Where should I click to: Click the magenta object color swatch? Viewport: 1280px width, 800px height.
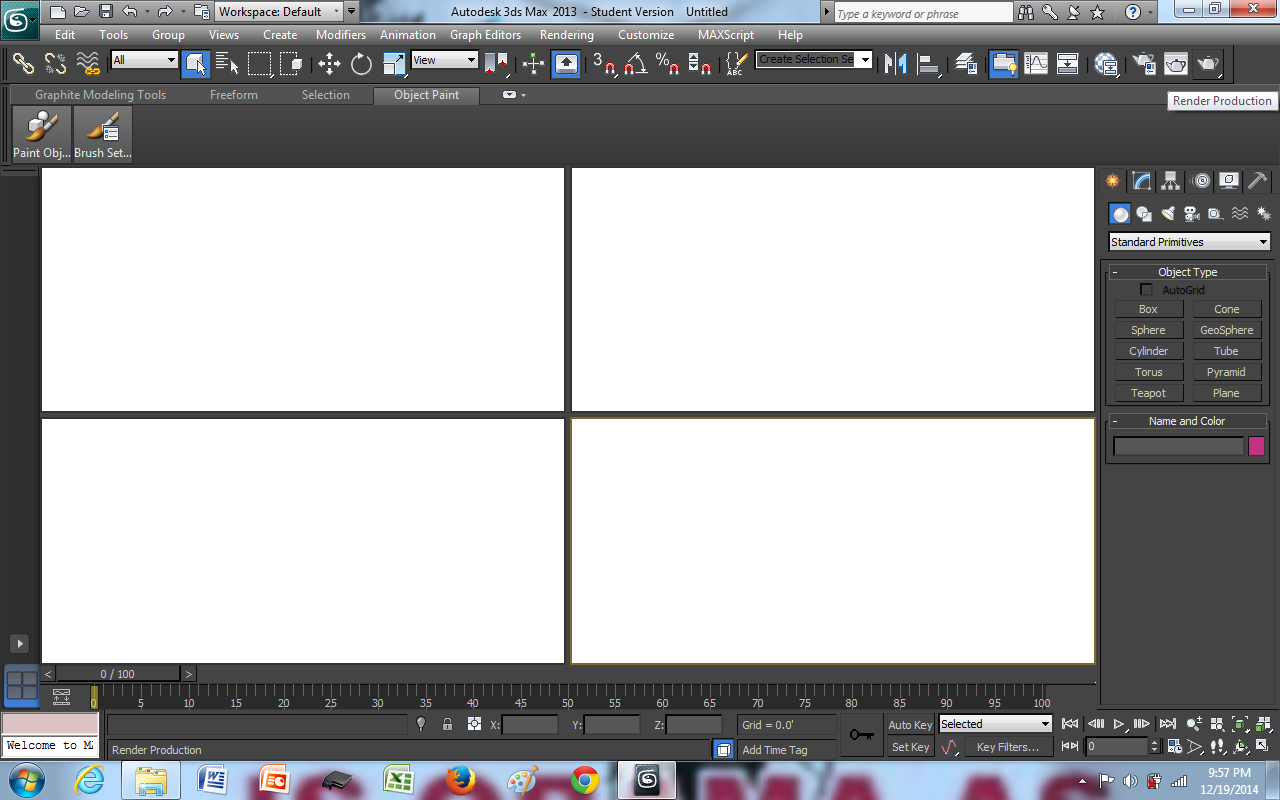pyautogui.click(x=1256, y=446)
